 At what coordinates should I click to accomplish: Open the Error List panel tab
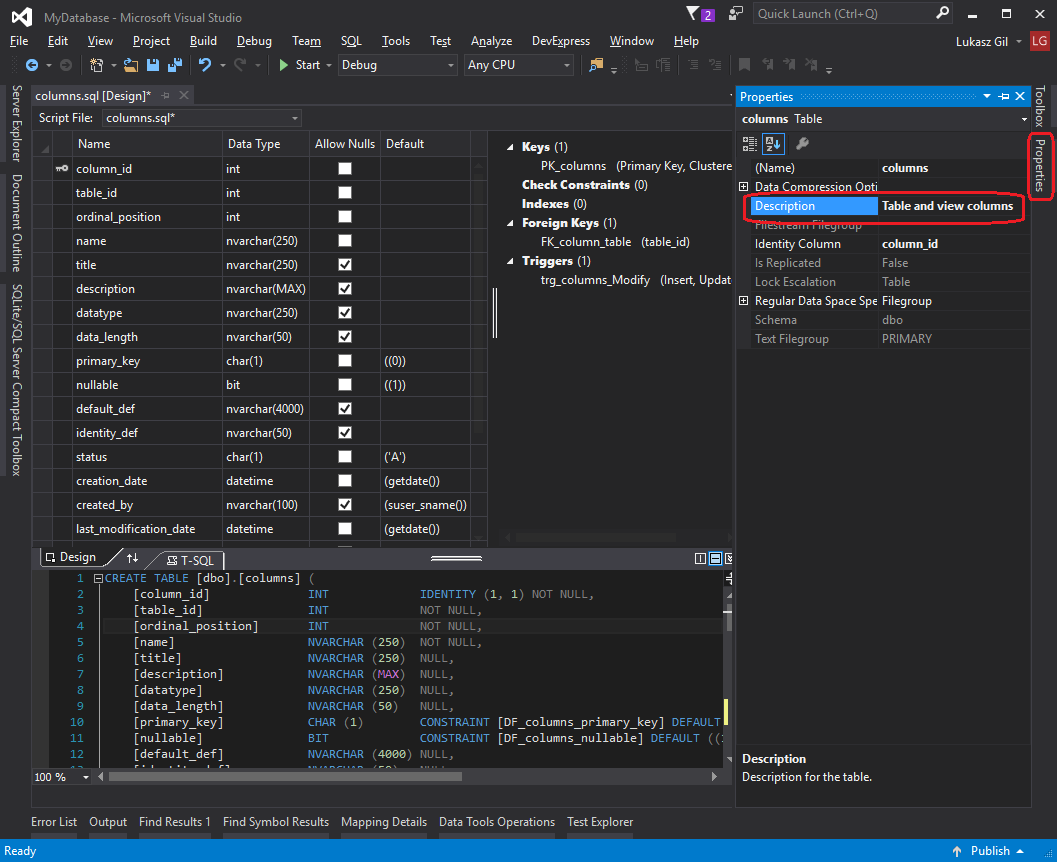coord(54,822)
